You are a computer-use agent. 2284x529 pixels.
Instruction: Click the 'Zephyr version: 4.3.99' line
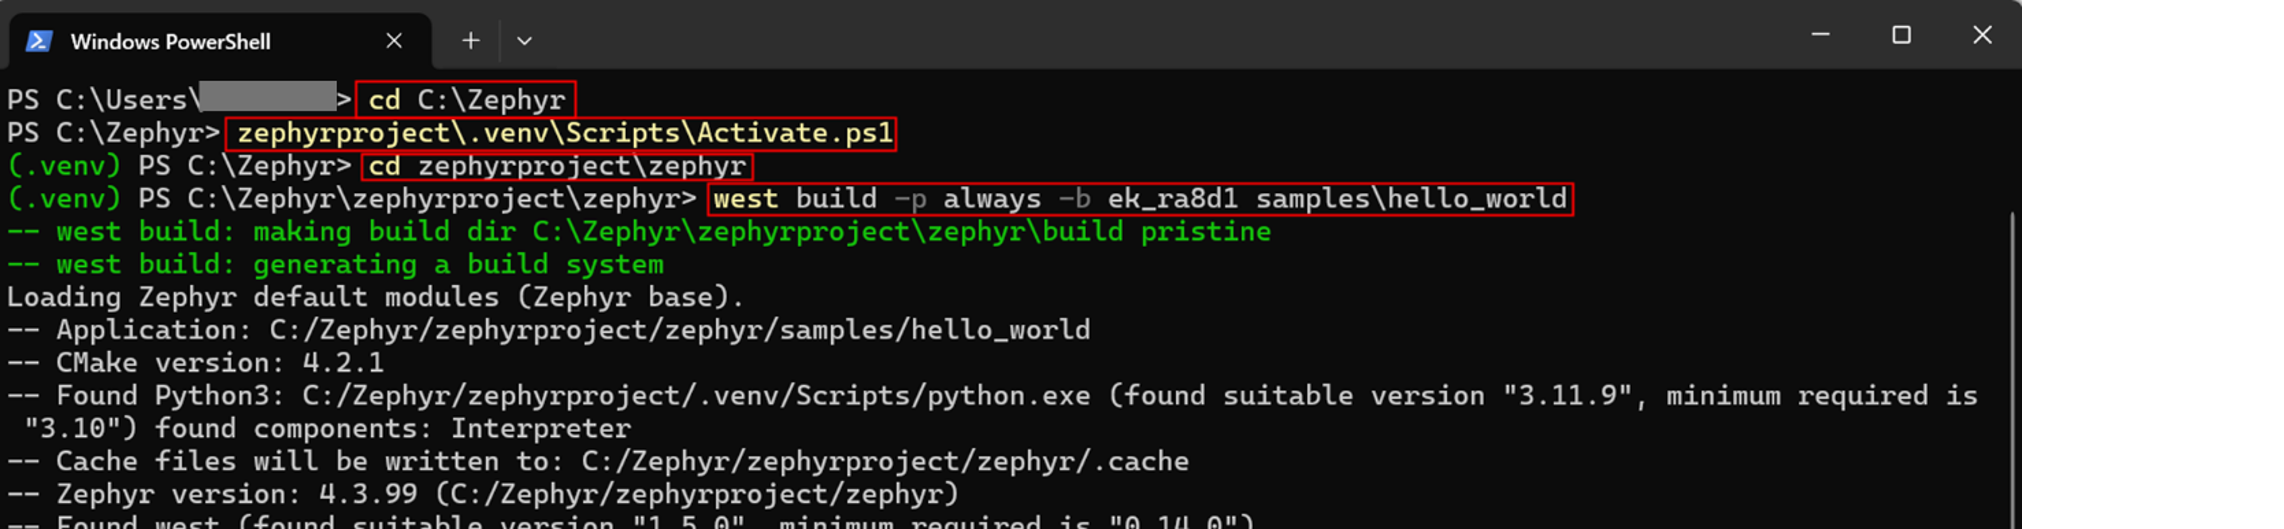(x=483, y=494)
